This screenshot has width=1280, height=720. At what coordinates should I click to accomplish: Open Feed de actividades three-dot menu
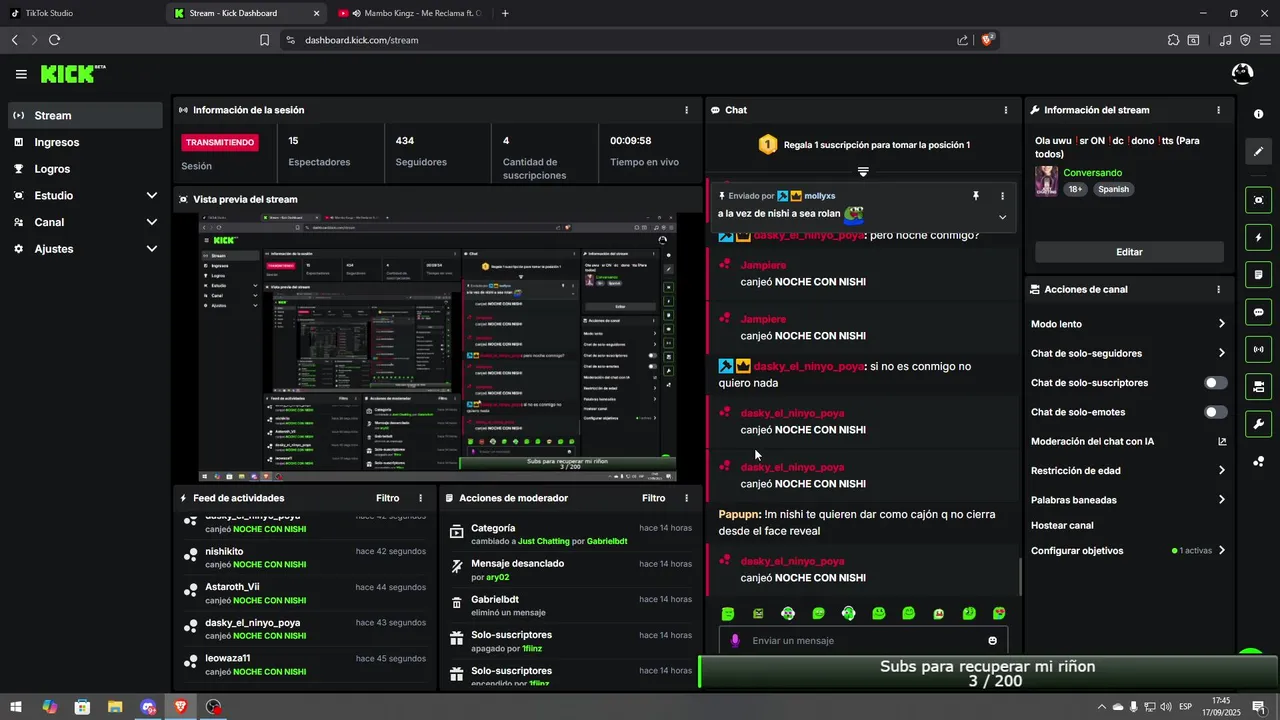420,498
